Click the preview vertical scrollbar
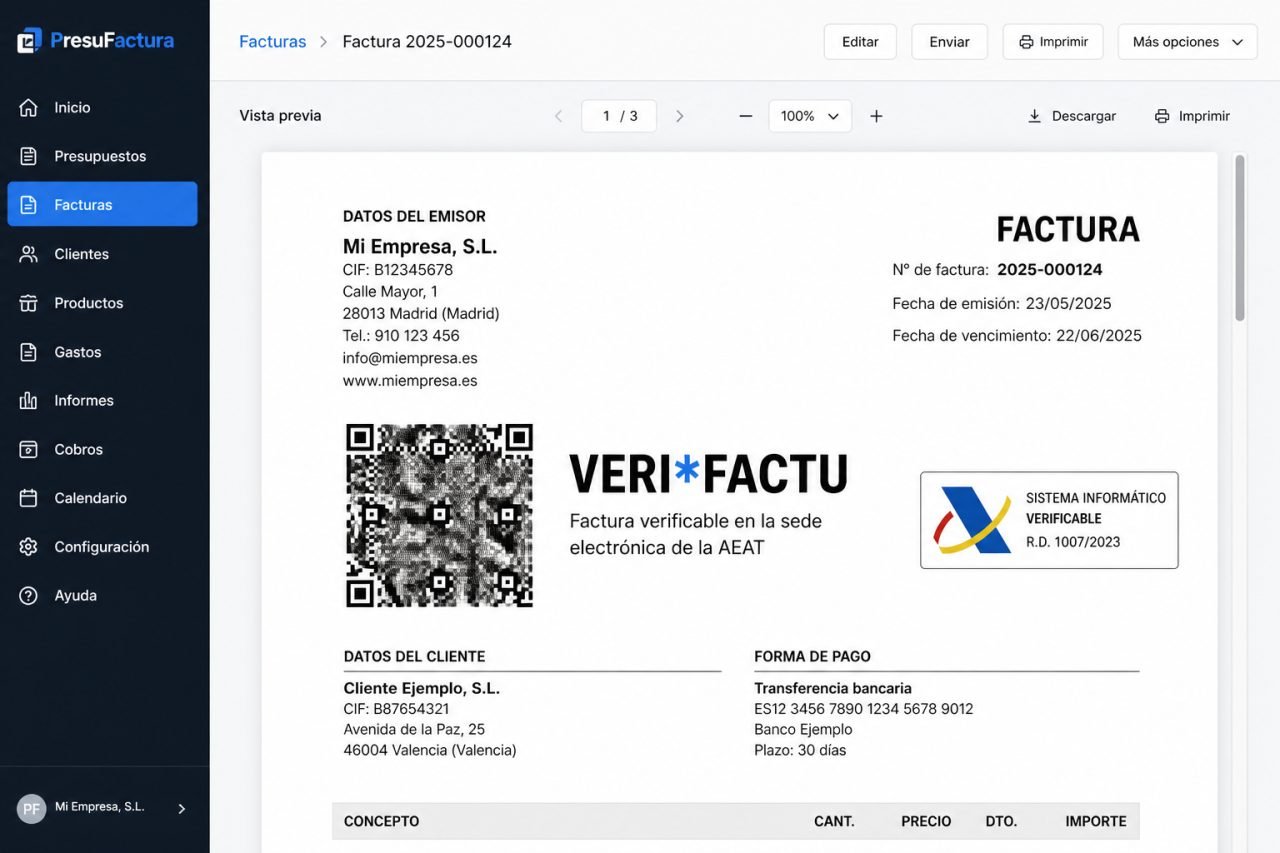1280x853 pixels. pos(1240,238)
